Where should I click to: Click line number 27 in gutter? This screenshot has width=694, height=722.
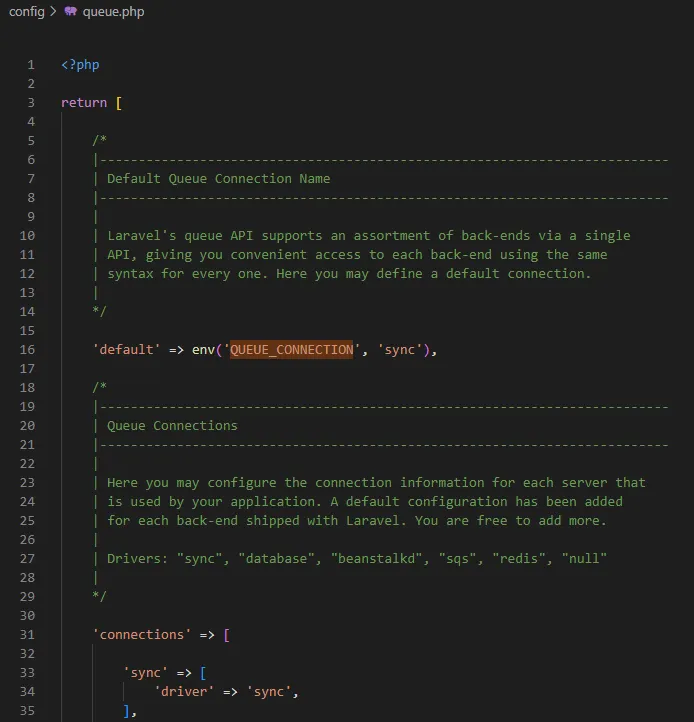pos(27,559)
